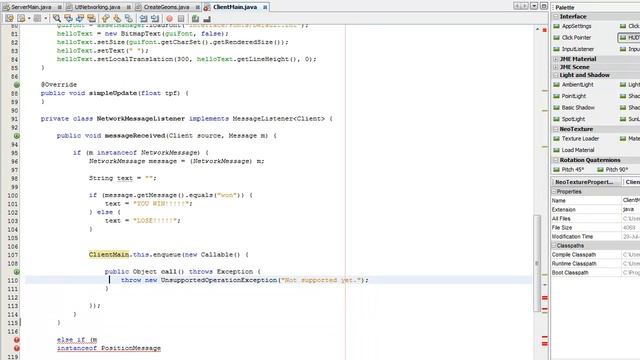The height and width of the screenshot is (360, 640).
Task: Select AppSettings palette item
Action: [x=572, y=26]
